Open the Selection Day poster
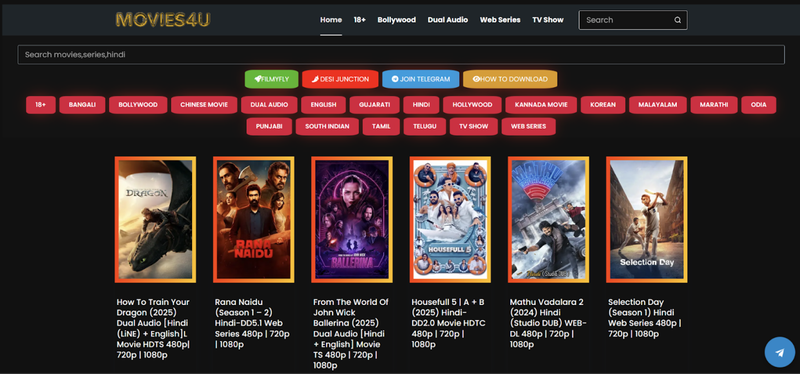This screenshot has width=800, height=374. 646,219
